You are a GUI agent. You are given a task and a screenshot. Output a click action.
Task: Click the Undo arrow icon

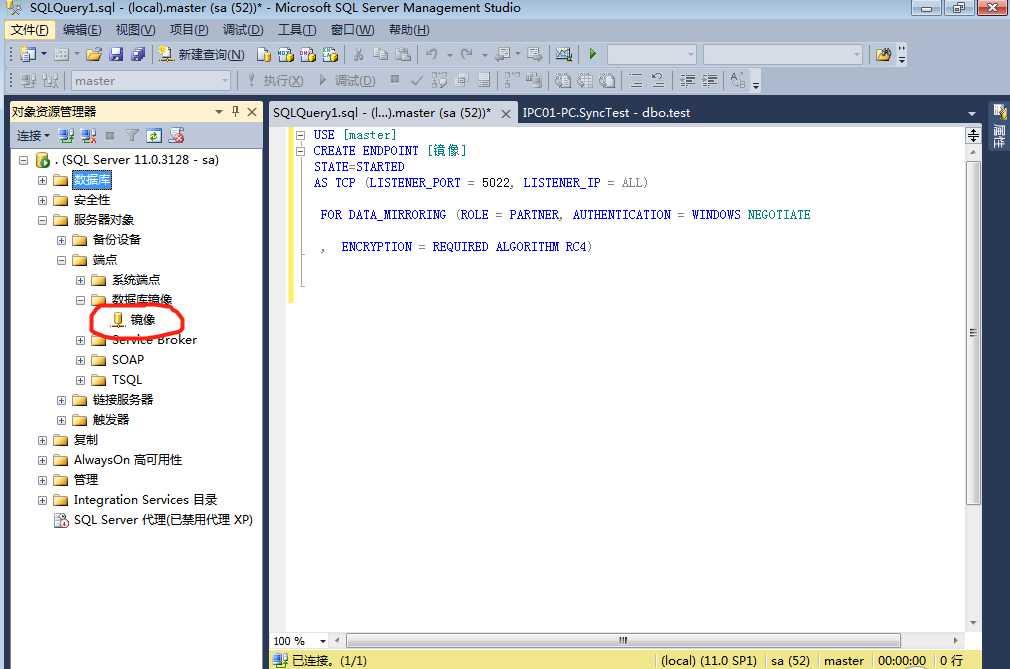coord(432,55)
